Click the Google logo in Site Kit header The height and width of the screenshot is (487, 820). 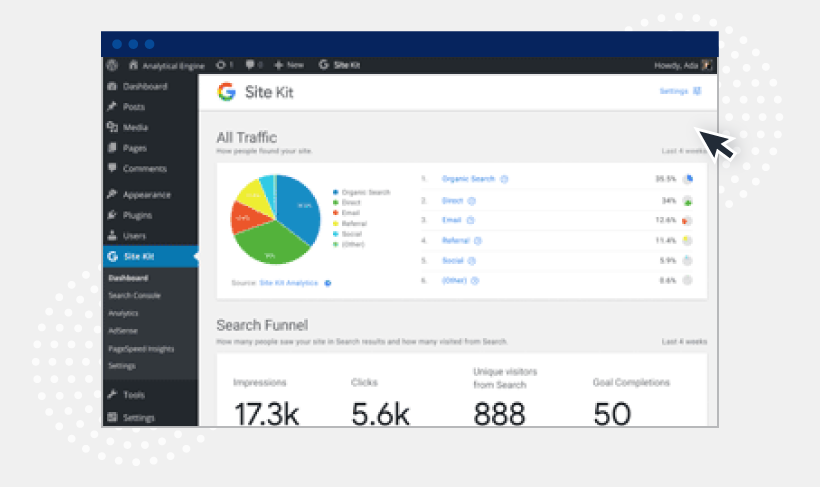click(x=226, y=92)
